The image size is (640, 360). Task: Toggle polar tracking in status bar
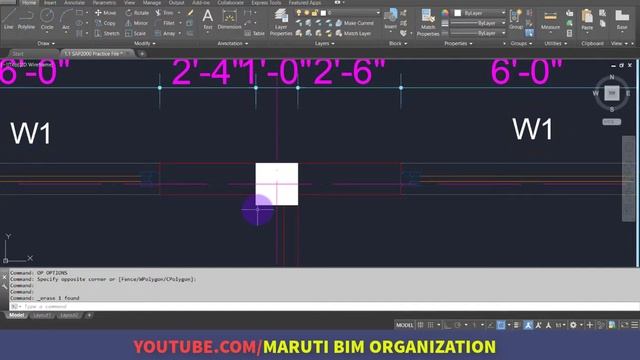coord(458,325)
